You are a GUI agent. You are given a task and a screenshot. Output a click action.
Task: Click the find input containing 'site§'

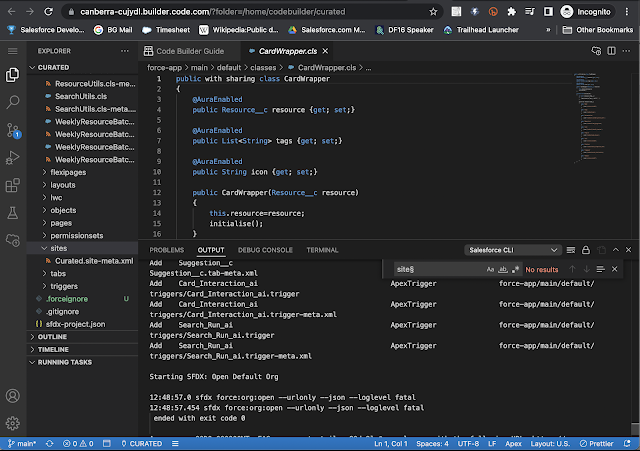439,269
